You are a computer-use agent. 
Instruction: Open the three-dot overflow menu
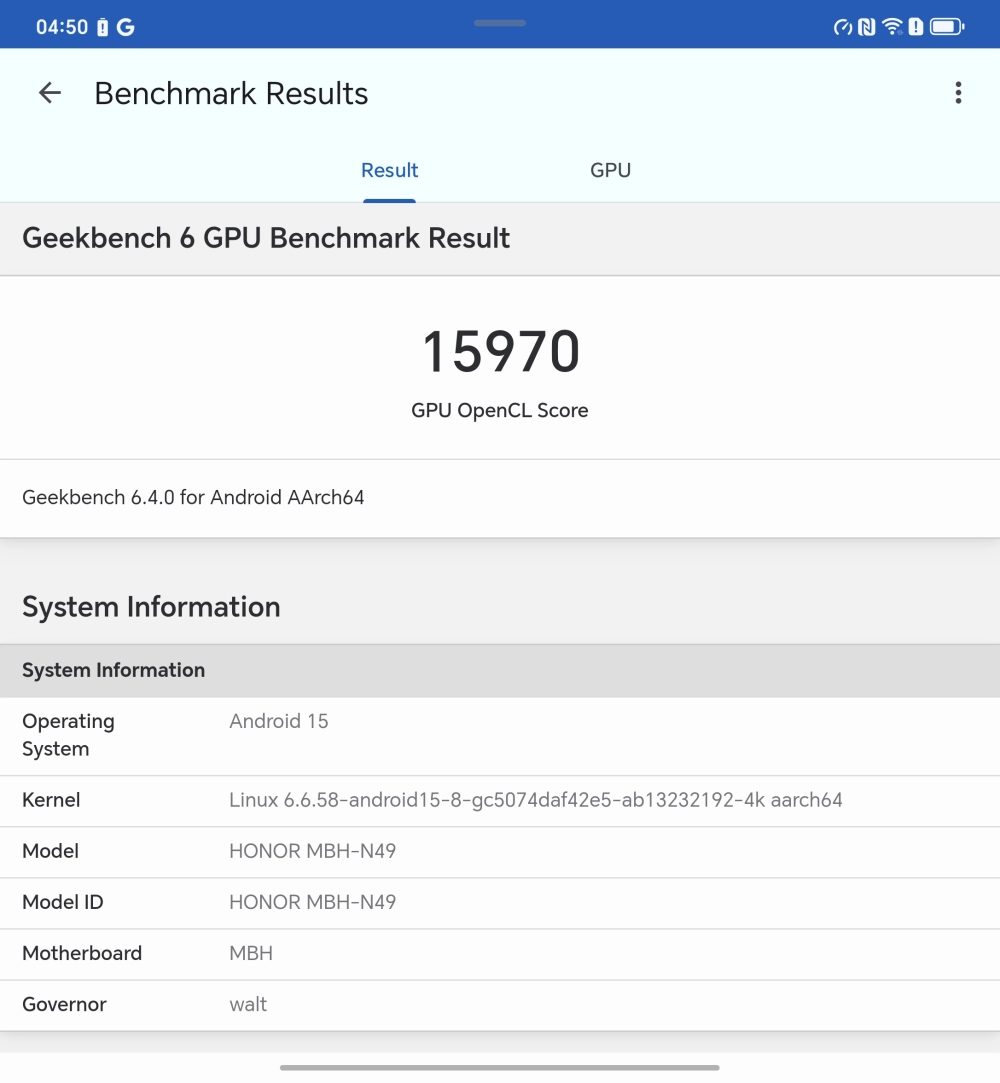coord(958,93)
